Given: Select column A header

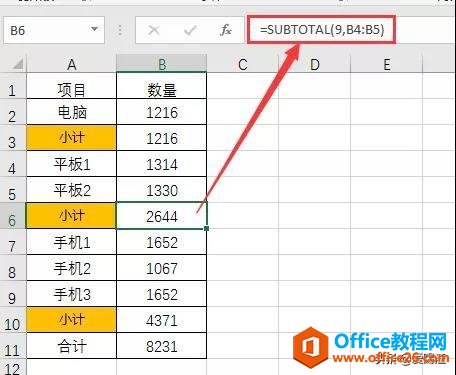Looking at the screenshot, I should tap(72, 64).
